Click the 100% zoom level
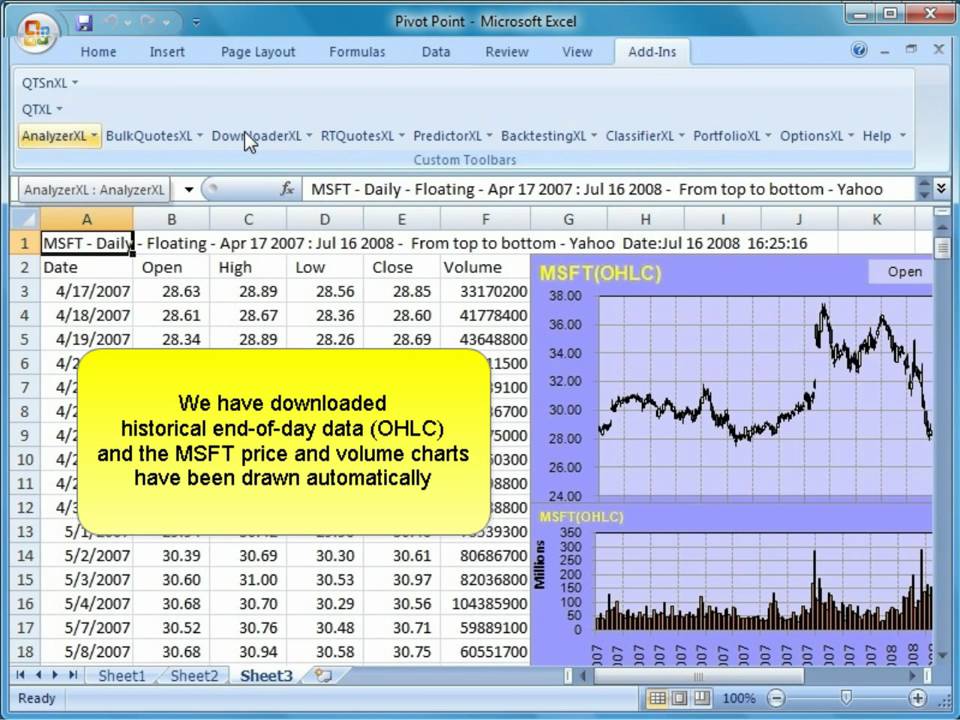The image size is (960, 720). tap(738, 698)
